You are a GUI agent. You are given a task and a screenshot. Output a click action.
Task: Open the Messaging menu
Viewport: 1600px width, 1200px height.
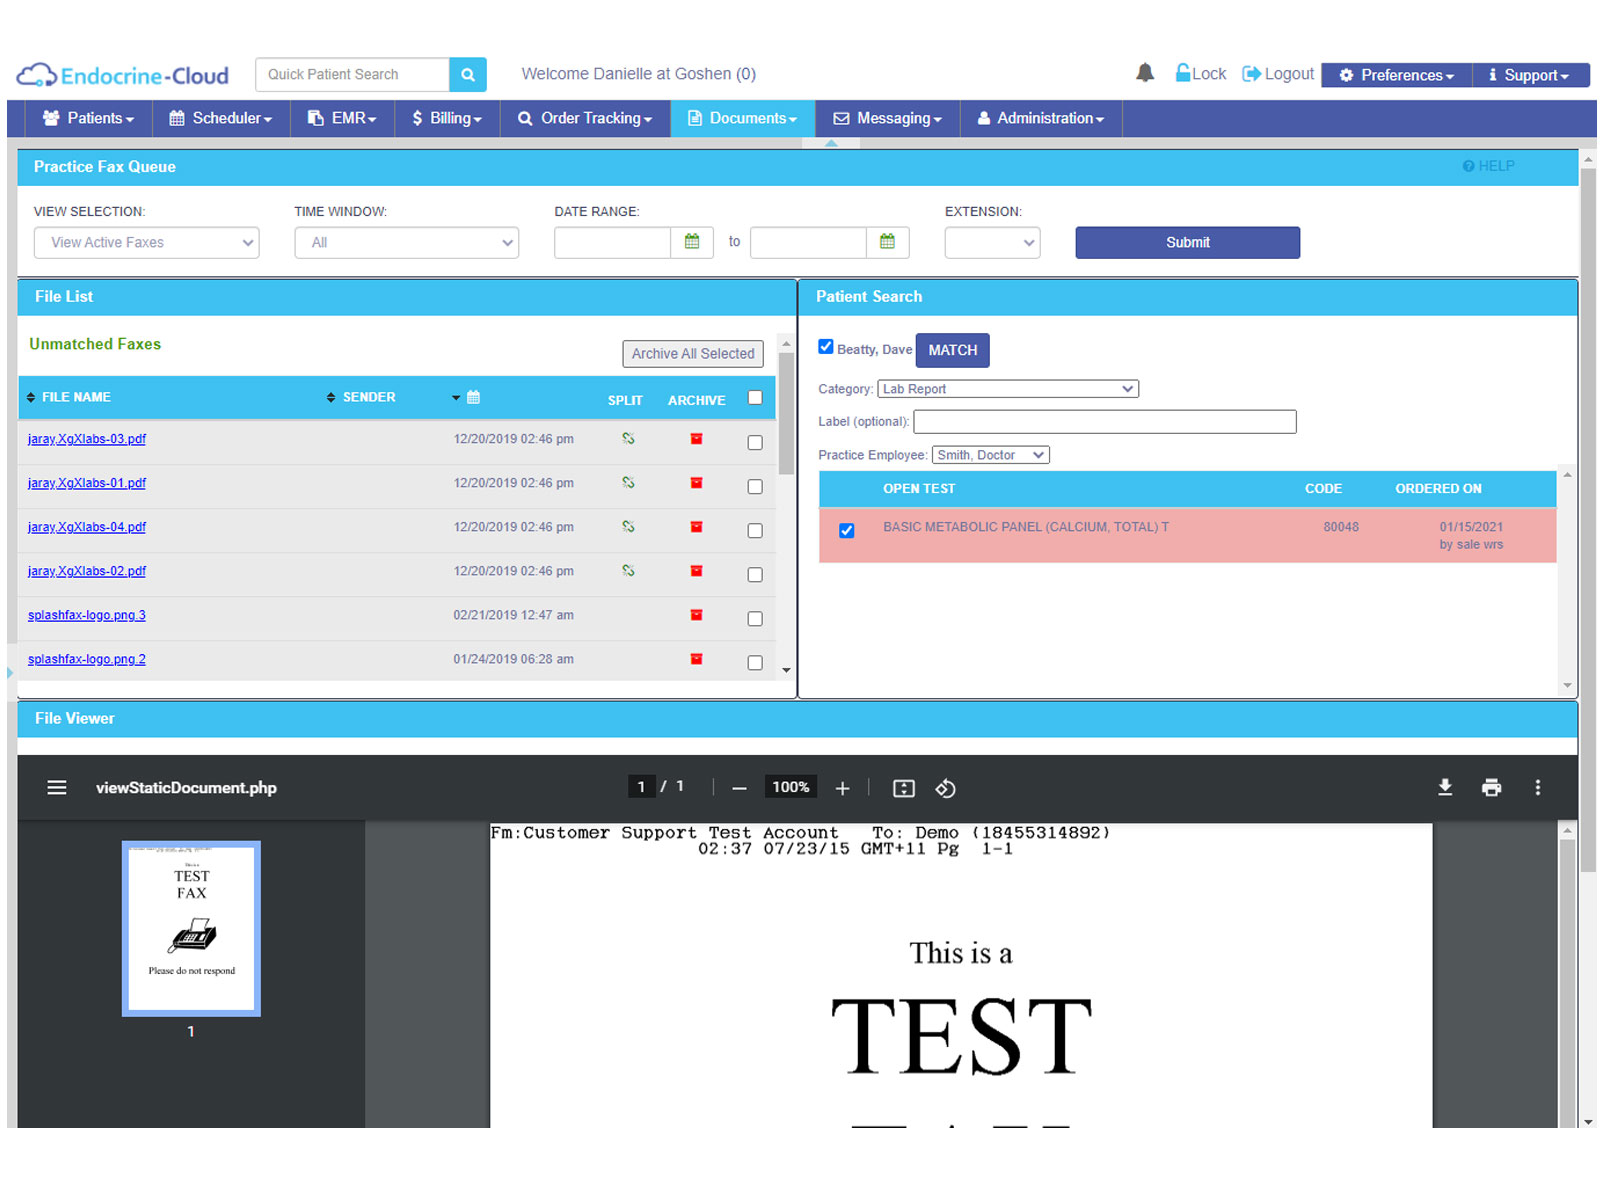tap(888, 118)
